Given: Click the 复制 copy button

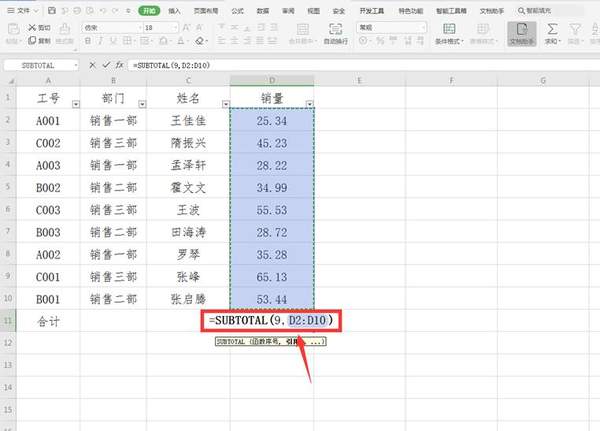Looking at the screenshot, I should [x=38, y=42].
